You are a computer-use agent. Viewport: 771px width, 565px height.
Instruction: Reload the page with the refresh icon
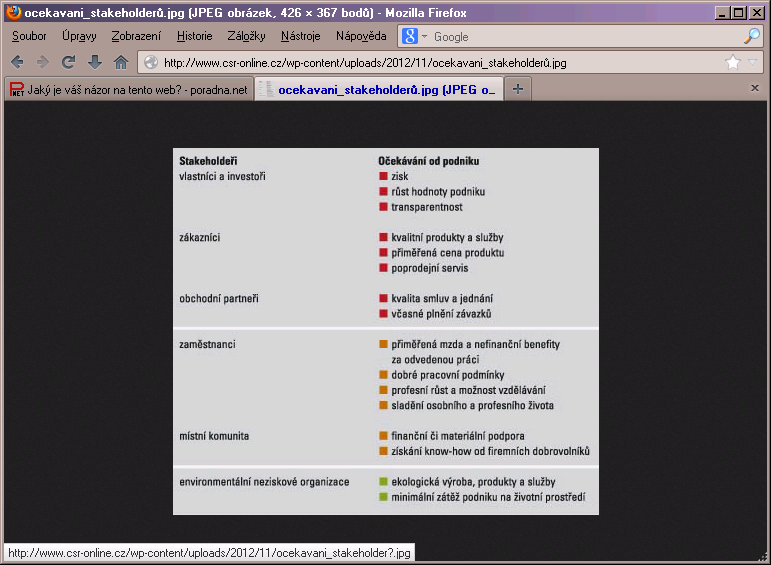[x=68, y=62]
